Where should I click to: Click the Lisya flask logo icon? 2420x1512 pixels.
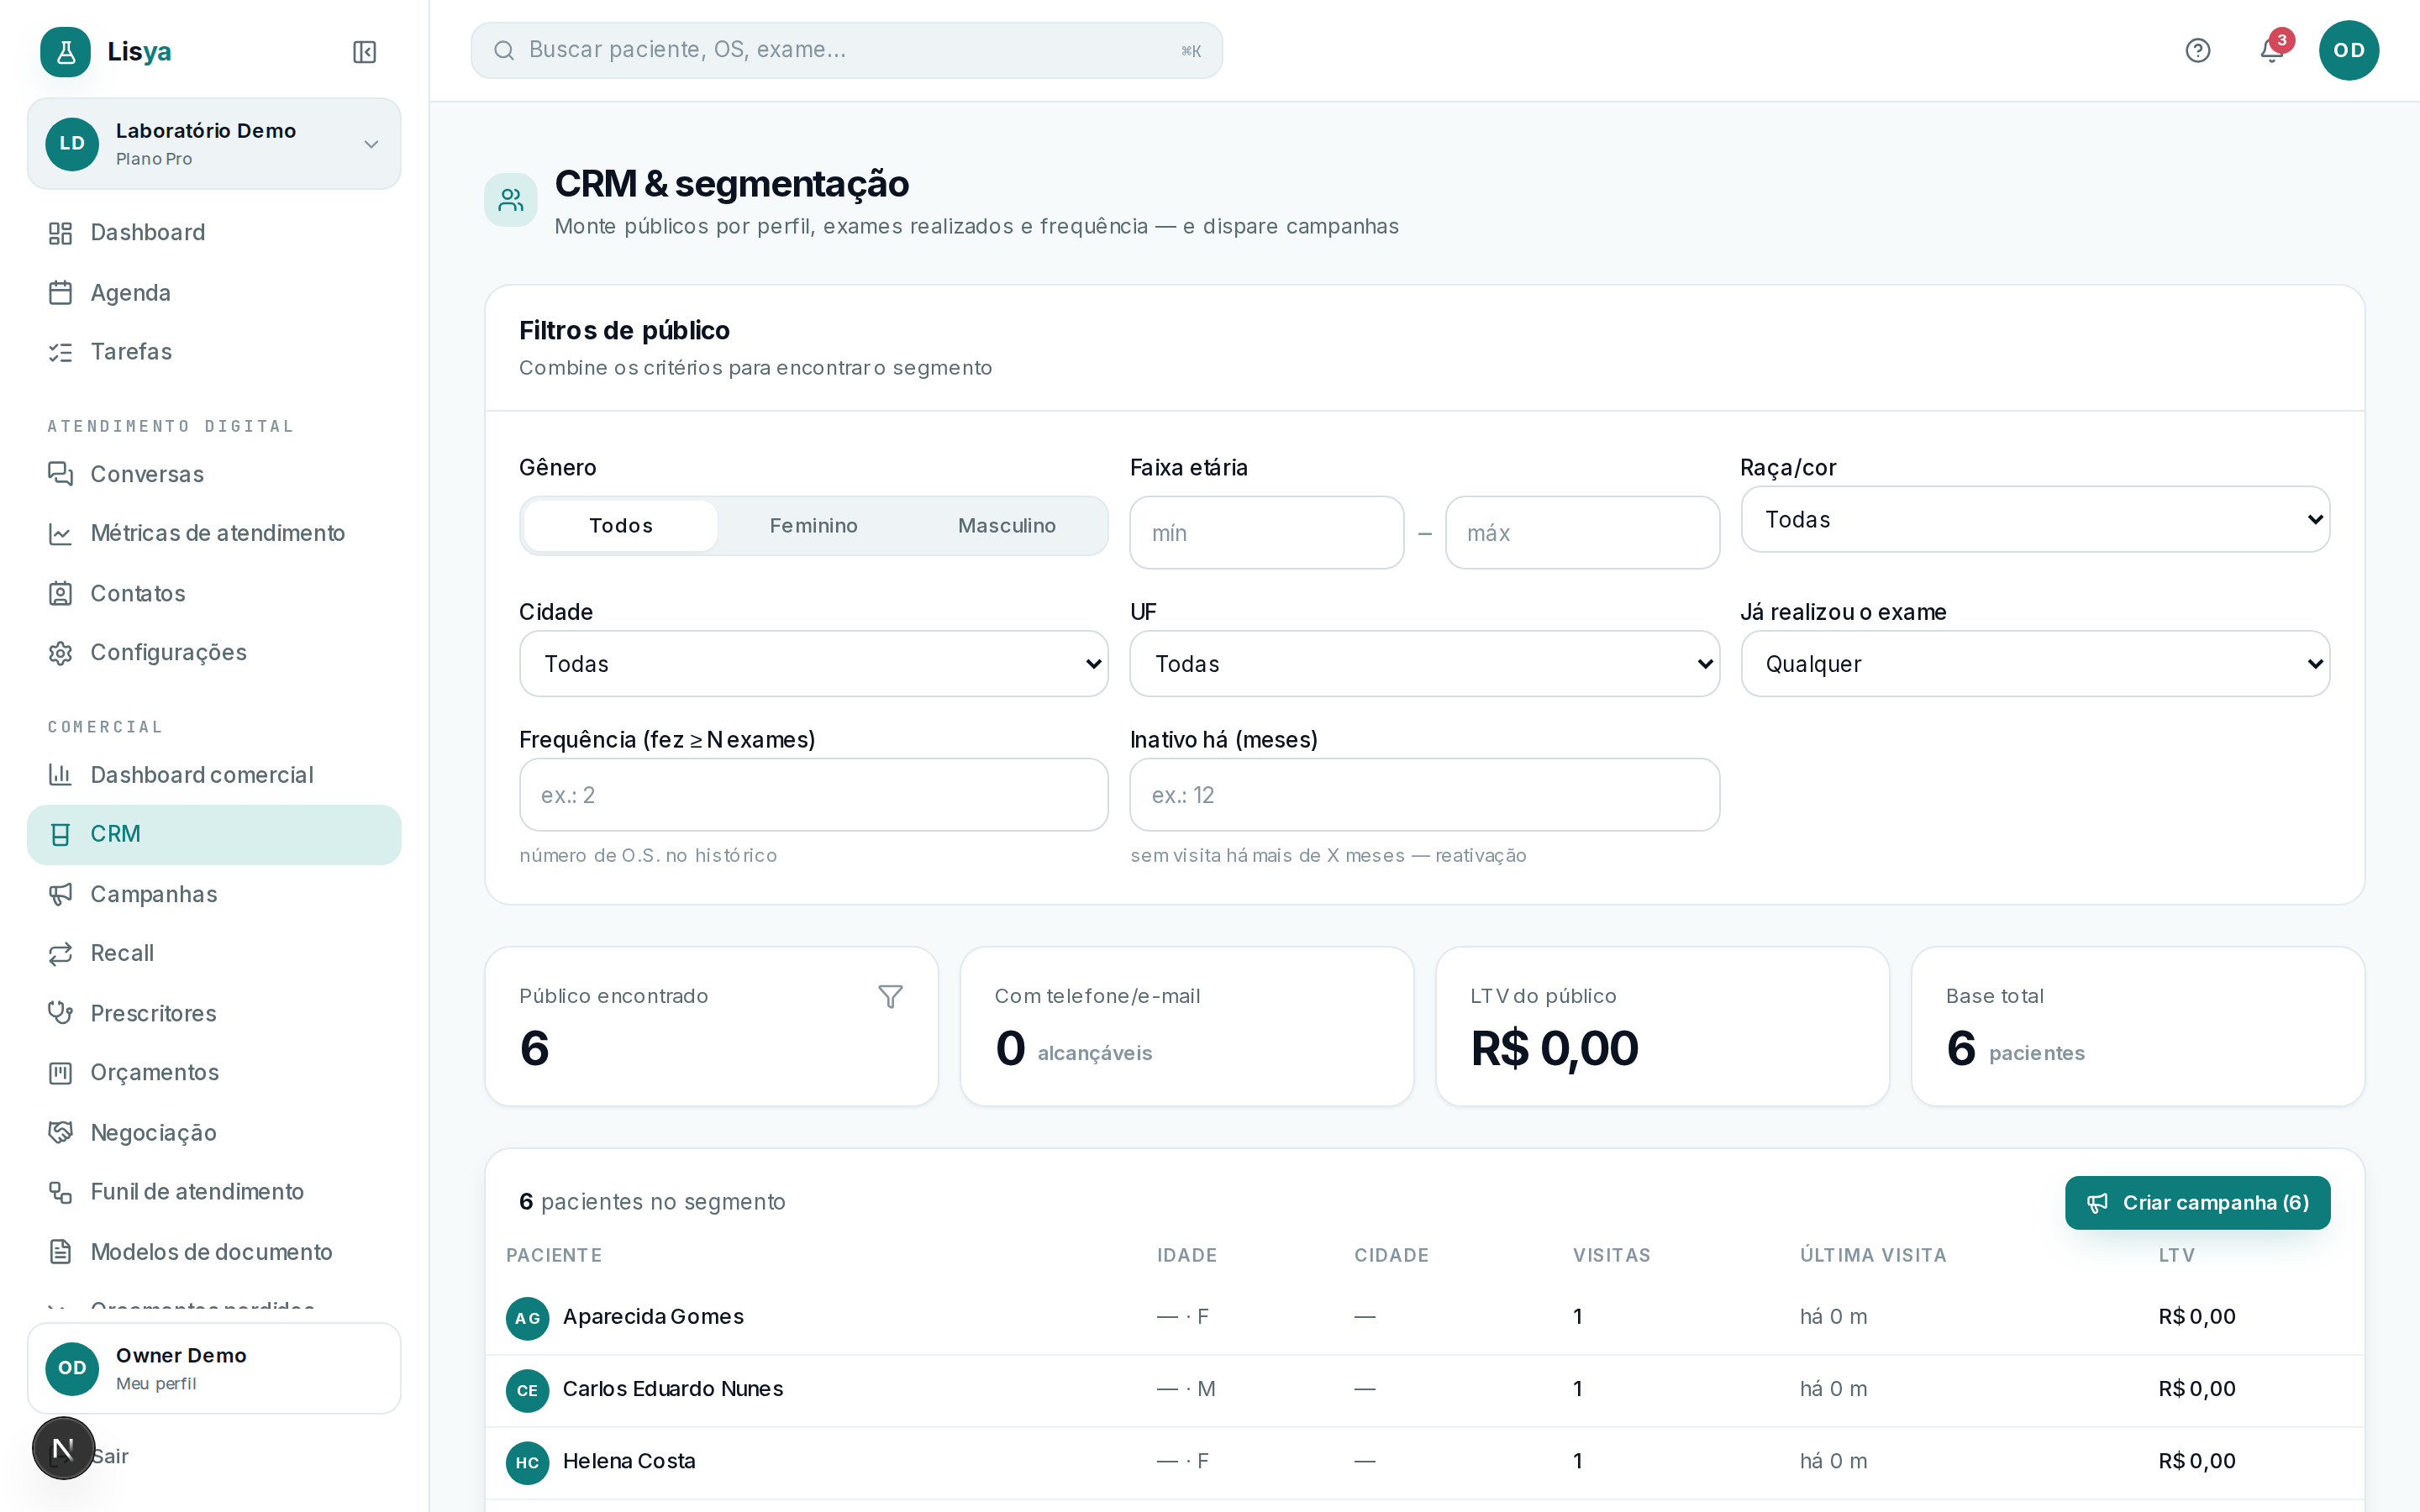click(x=65, y=52)
